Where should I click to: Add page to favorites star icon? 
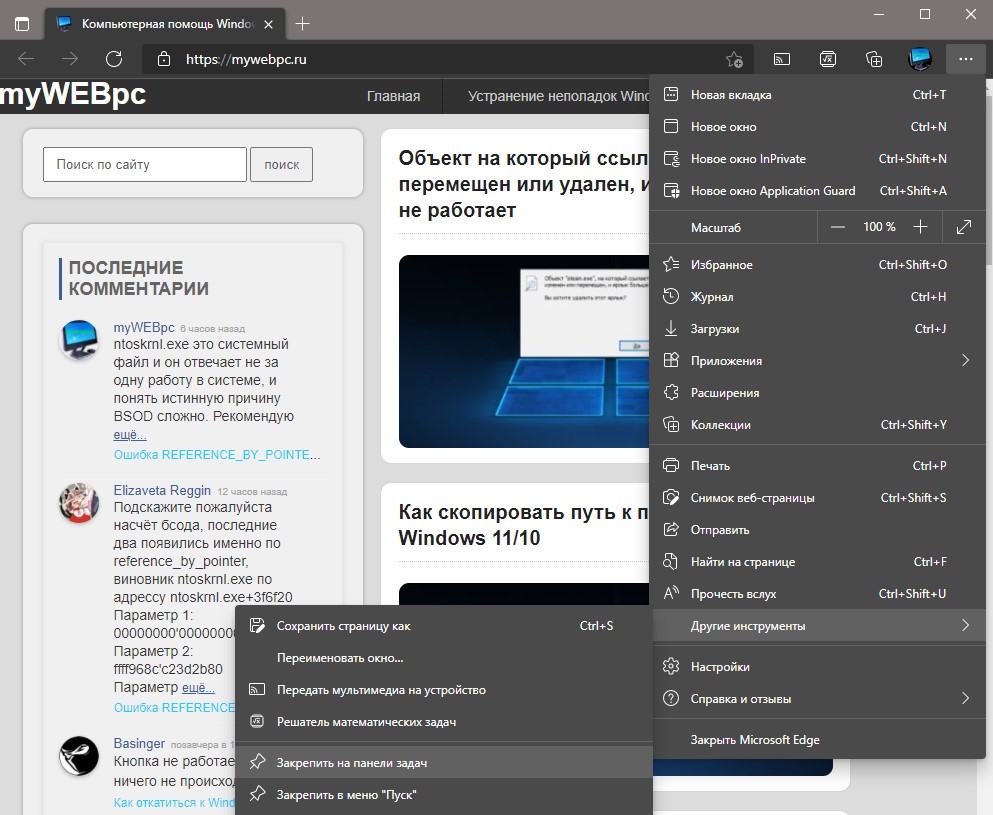[734, 60]
